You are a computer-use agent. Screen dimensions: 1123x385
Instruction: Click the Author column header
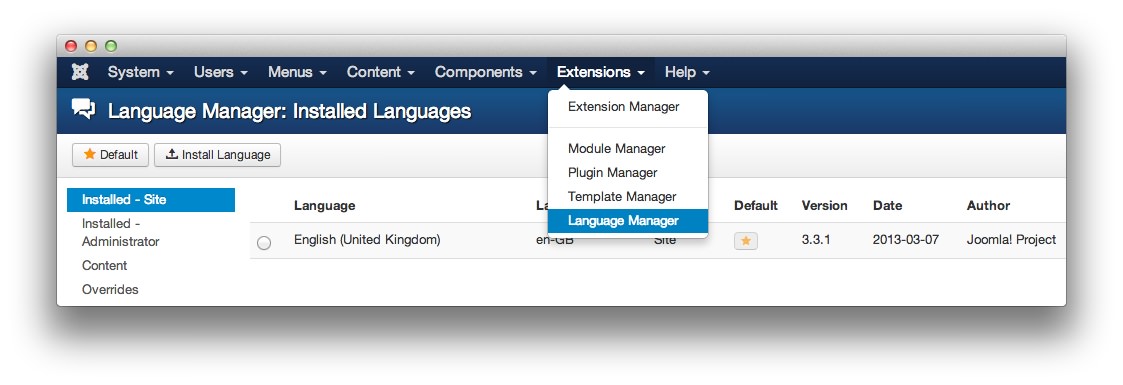(x=988, y=205)
